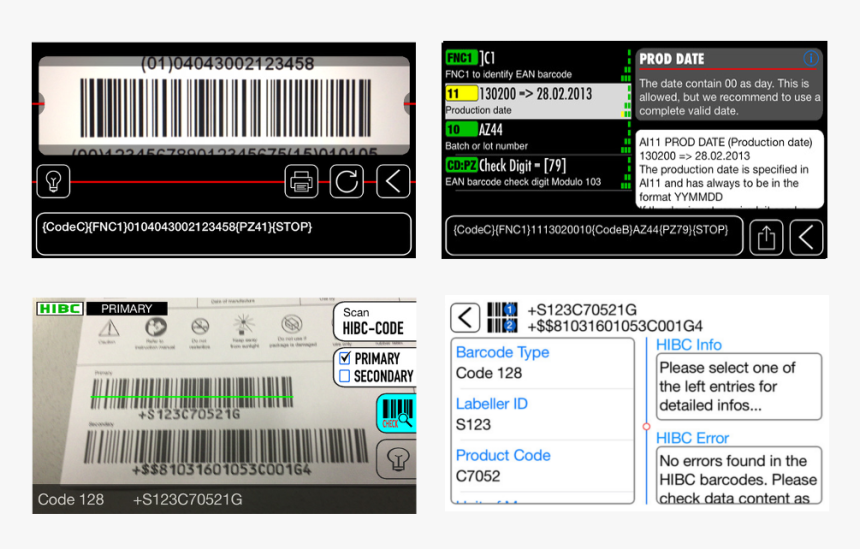Tap the light bulb icon in EAN scanner

pyautogui.click(x=53, y=181)
